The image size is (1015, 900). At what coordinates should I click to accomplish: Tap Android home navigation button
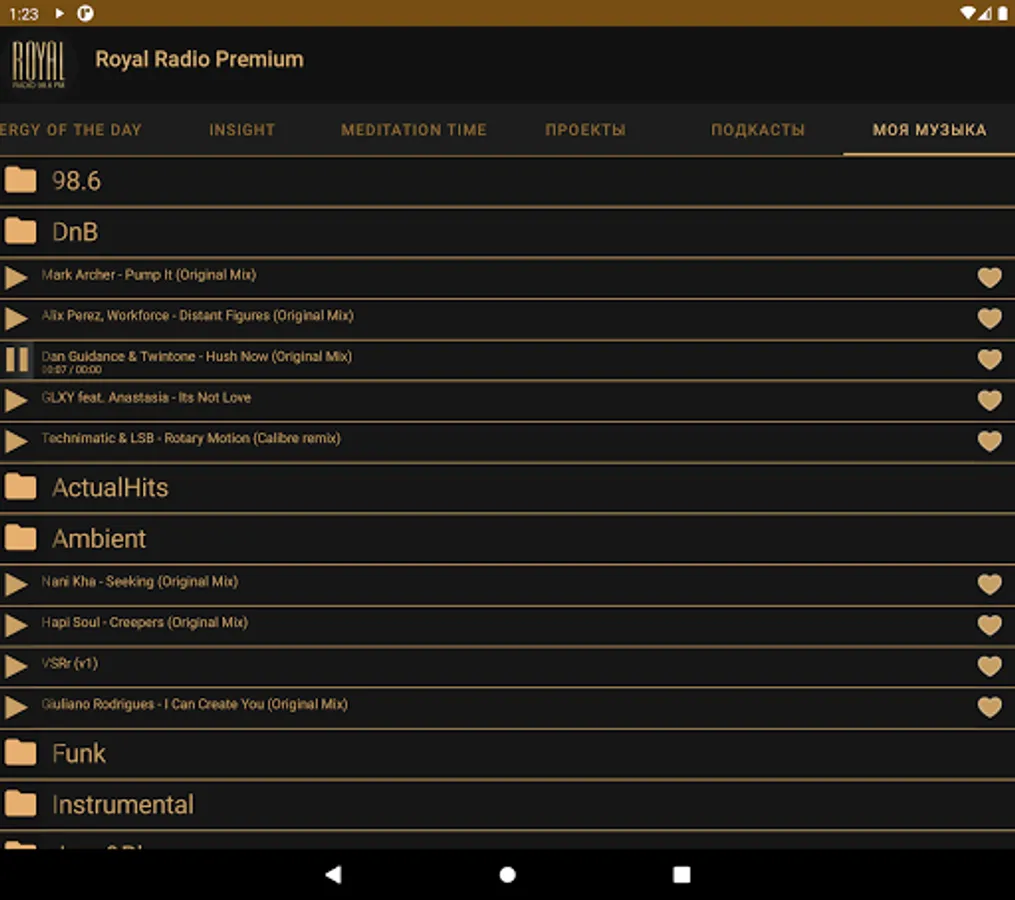tap(508, 875)
